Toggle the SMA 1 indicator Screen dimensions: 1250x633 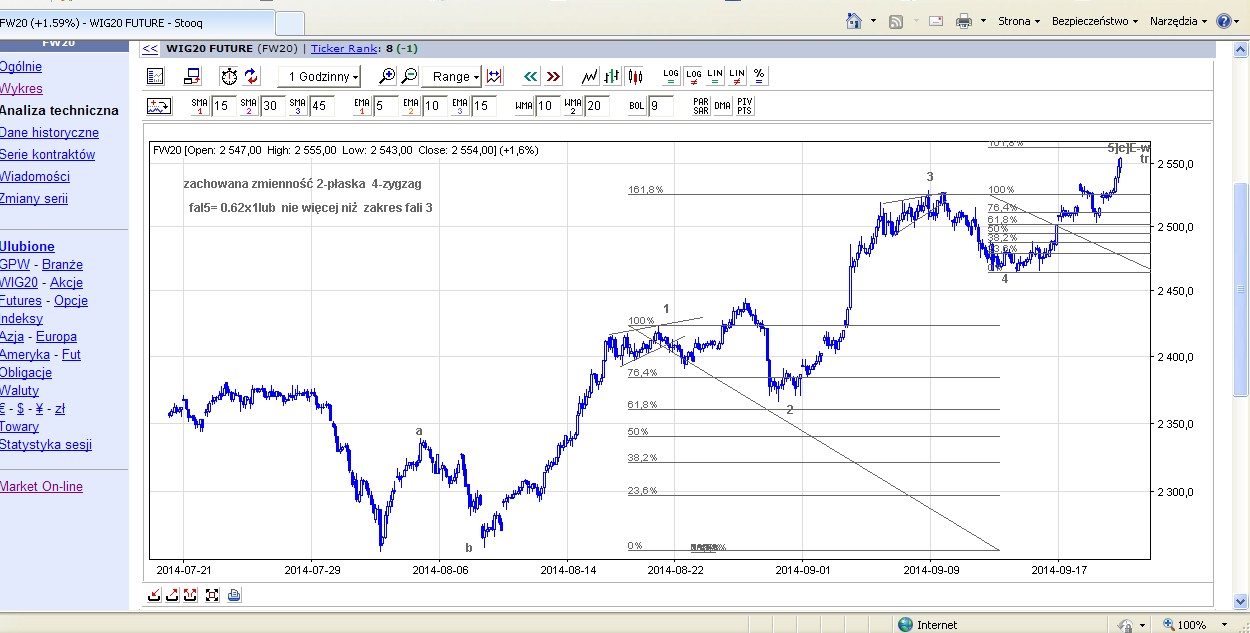point(199,106)
